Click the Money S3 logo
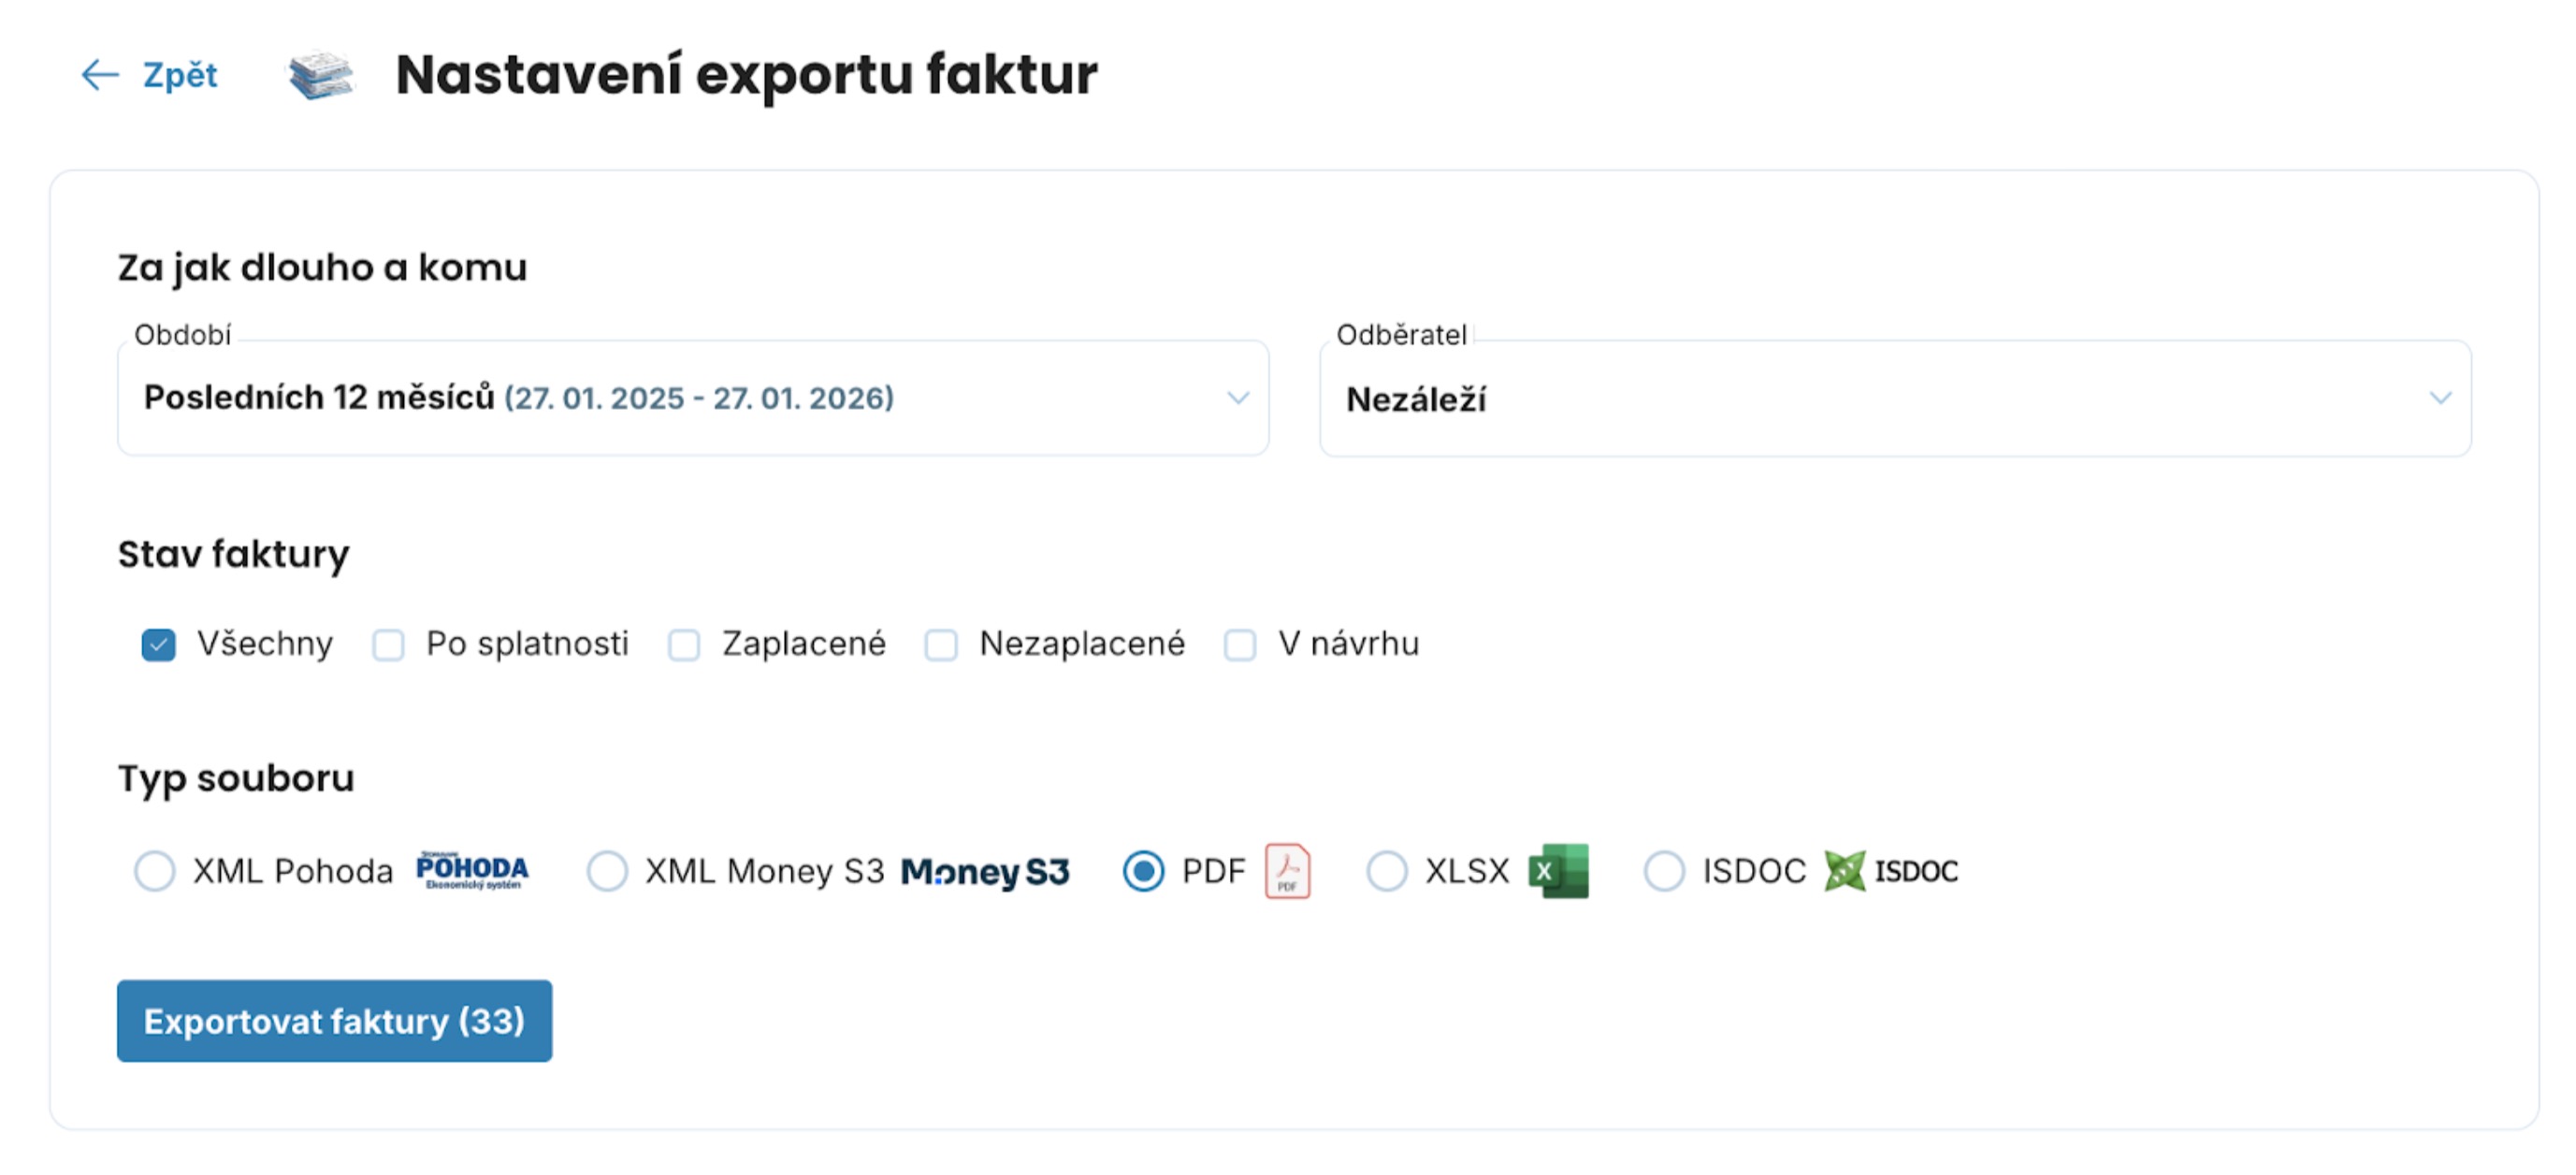 (985, 872)
